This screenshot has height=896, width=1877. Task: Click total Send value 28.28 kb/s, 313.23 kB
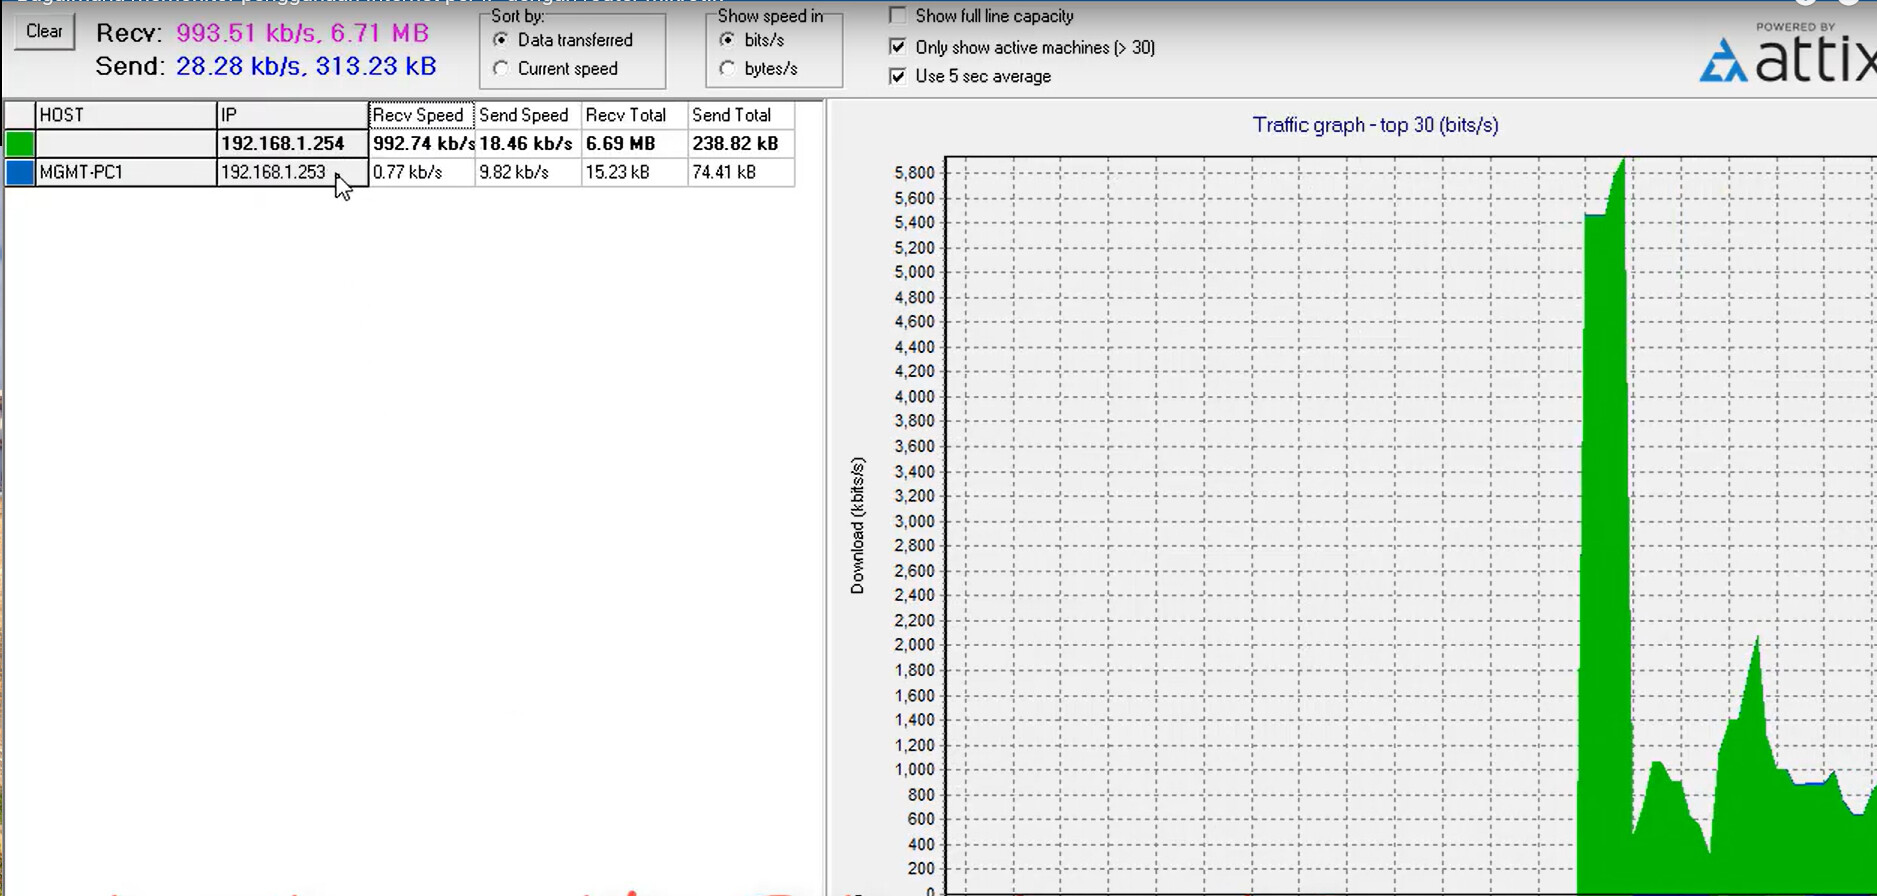pos(306,66)
